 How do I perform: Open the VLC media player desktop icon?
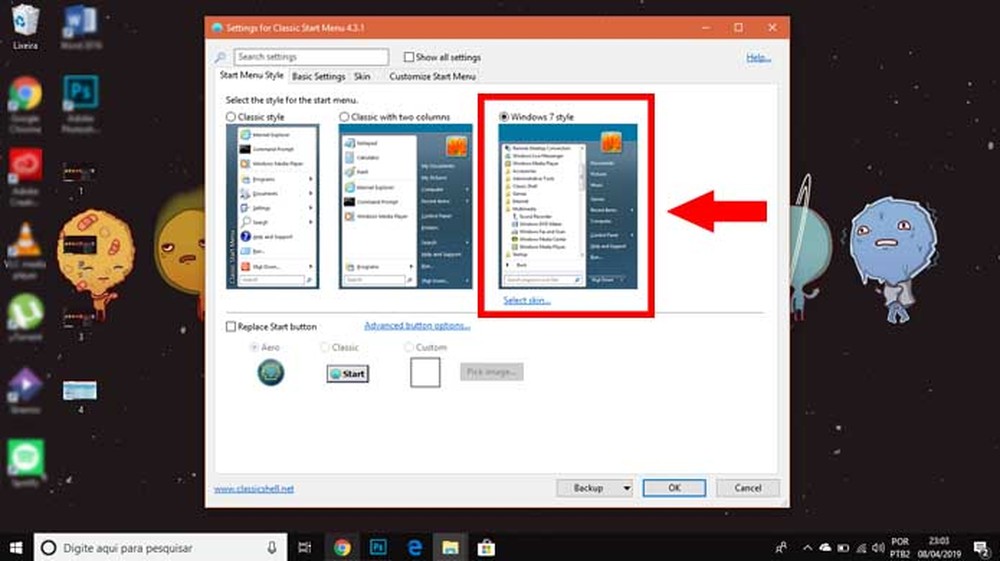point(25,250)
